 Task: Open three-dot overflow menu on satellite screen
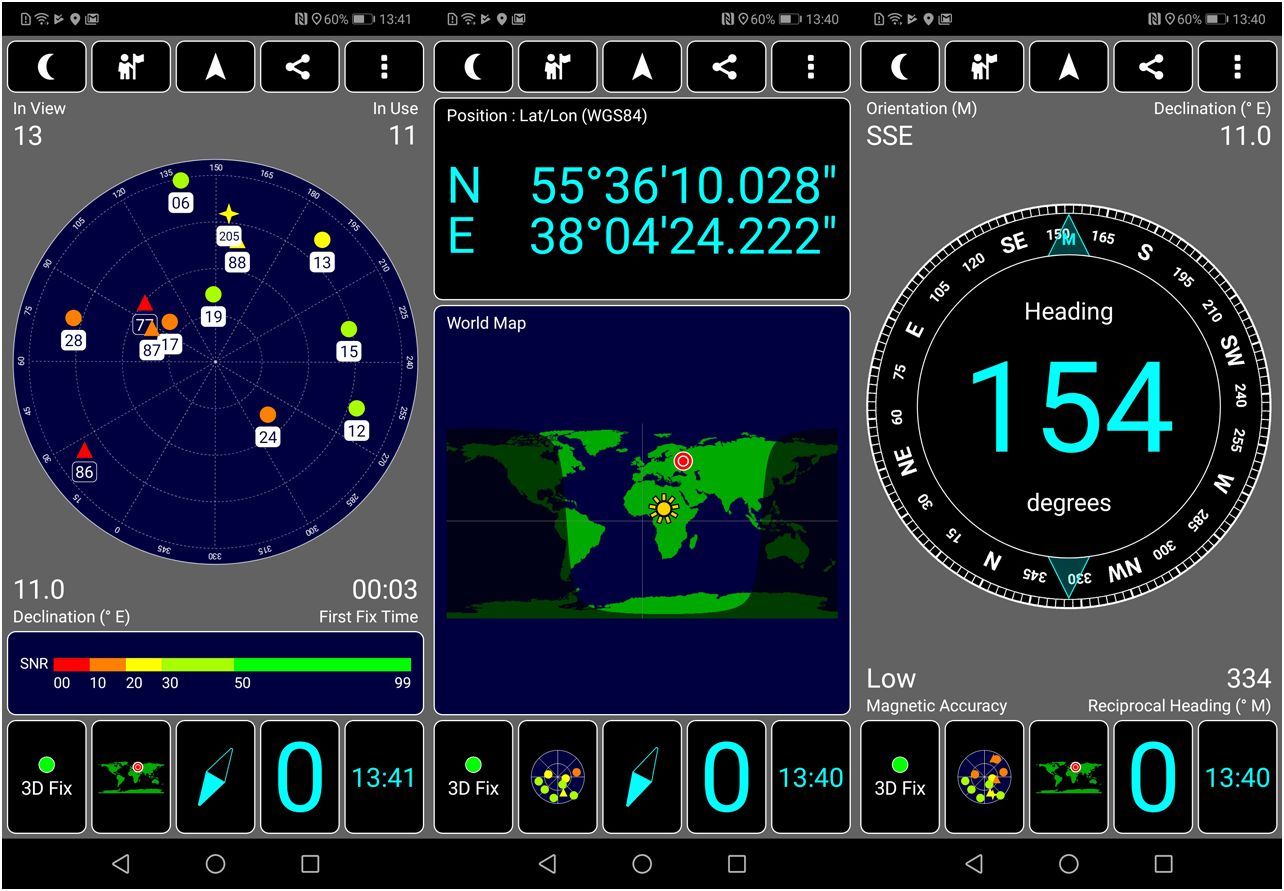click(384, 67)
